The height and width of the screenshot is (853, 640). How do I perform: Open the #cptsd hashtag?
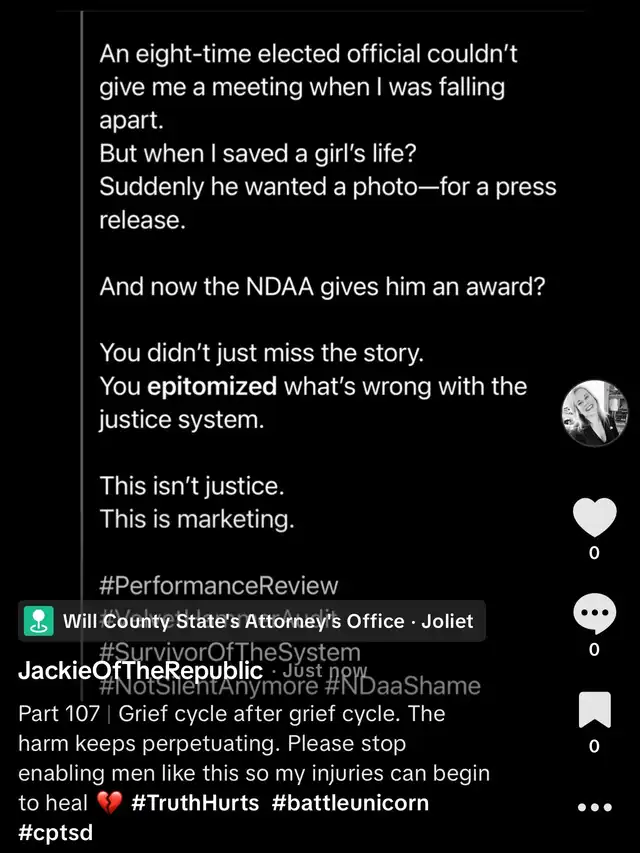(x=55, y=832)
